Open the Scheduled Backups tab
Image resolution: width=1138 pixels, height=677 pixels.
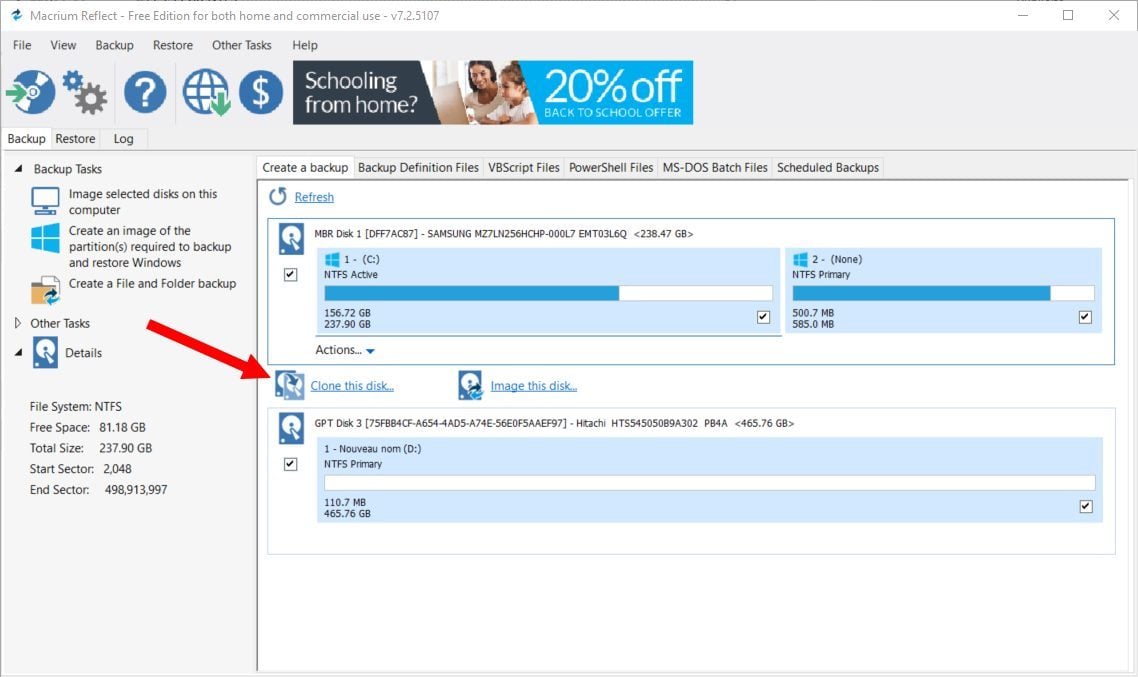point(828,168)
